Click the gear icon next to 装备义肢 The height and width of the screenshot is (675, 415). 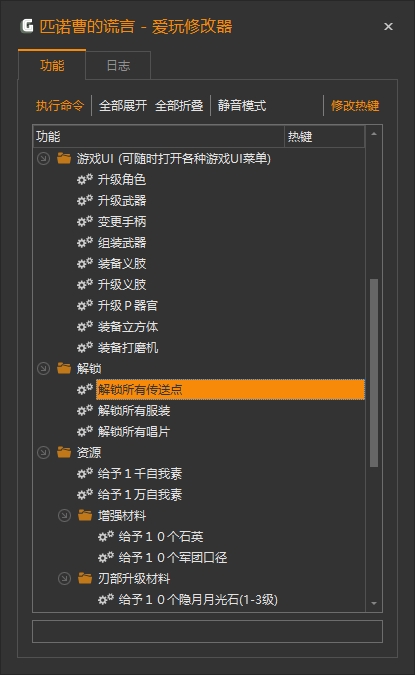tap(85, 263)
